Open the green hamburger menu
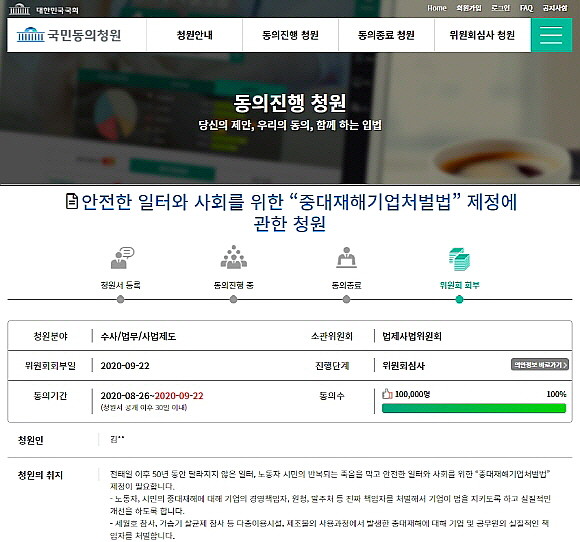 tap(551, 35)
